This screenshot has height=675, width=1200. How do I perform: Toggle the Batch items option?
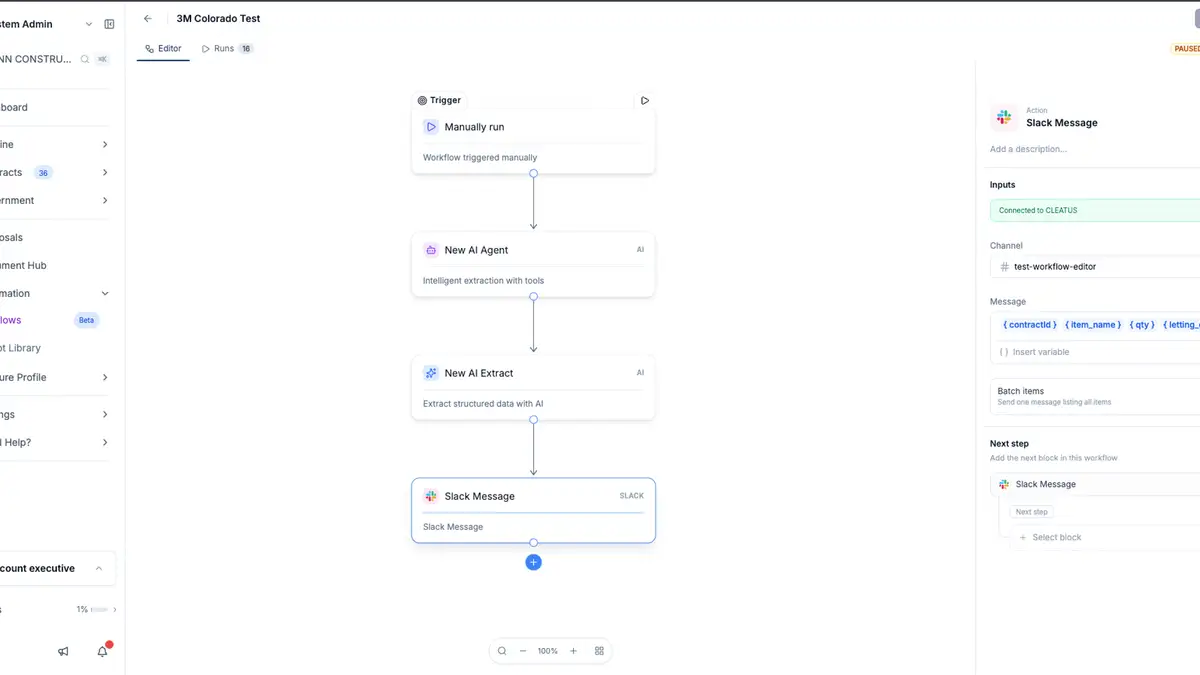(1095, 396)
